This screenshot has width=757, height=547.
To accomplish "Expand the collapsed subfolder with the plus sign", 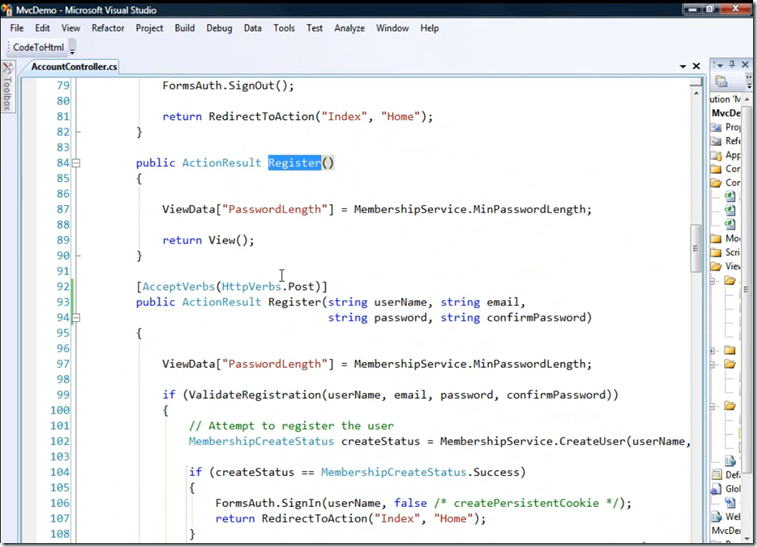I will (713, 351).
